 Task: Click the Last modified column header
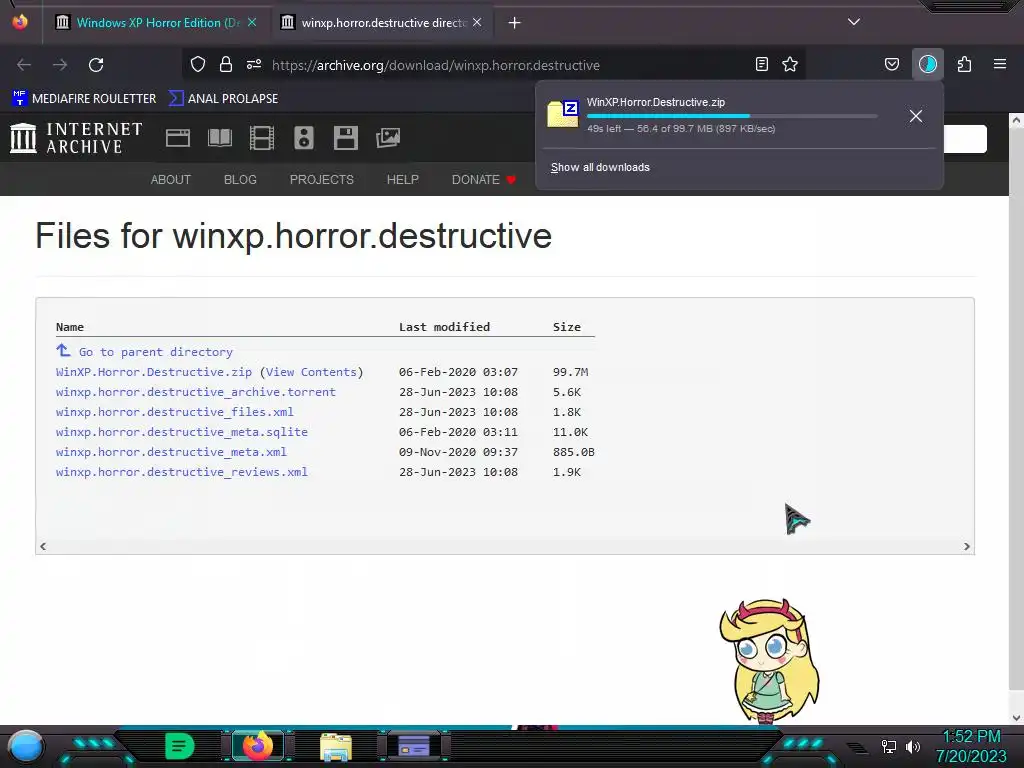point(445,327)
